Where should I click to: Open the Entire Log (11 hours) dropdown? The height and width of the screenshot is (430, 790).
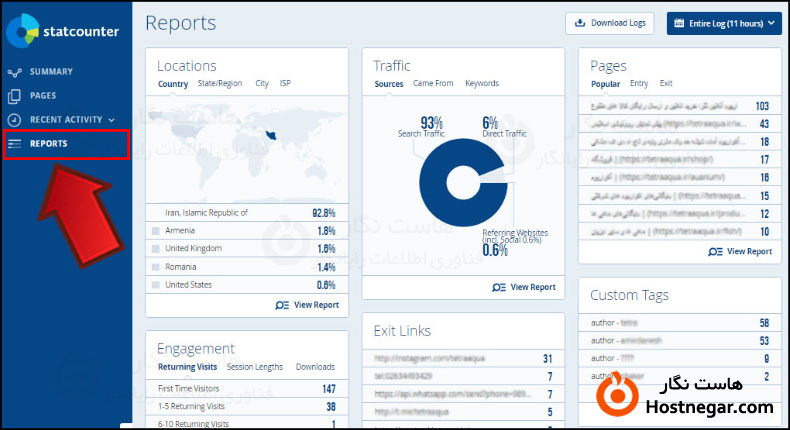pos(724,23)
